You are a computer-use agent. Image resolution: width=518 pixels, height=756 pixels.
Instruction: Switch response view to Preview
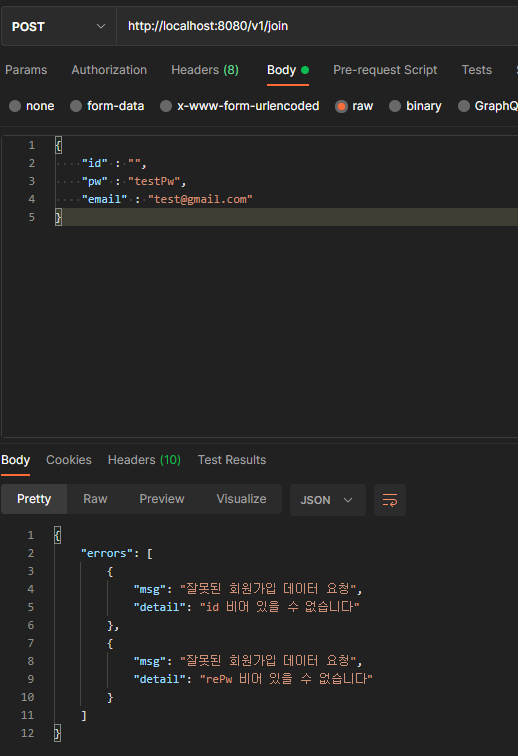tap(162, 499)
